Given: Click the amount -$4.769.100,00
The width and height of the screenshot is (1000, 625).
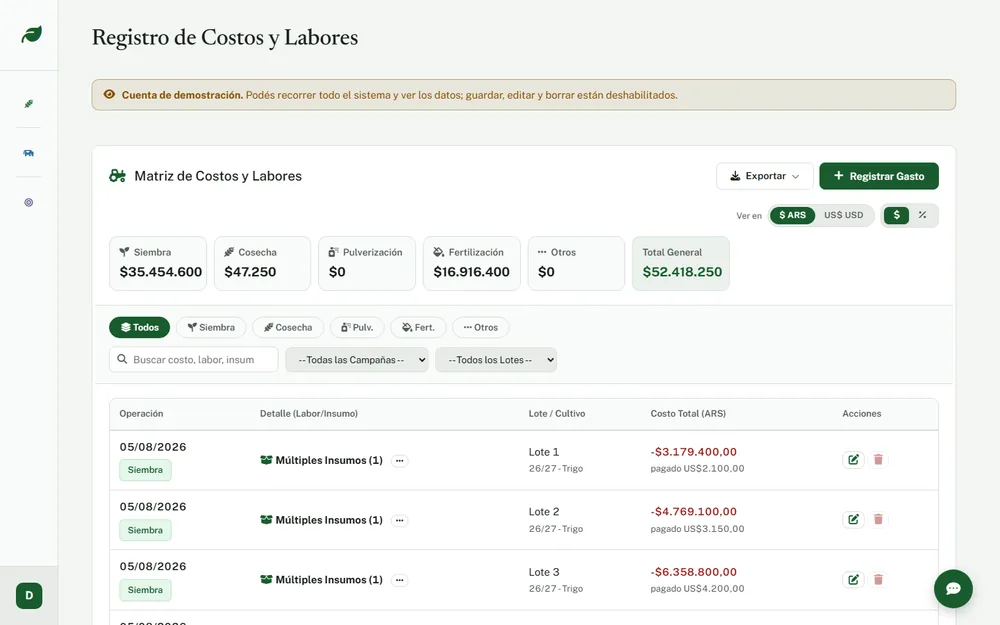Looking at the screenshot, I should (693, 511).
